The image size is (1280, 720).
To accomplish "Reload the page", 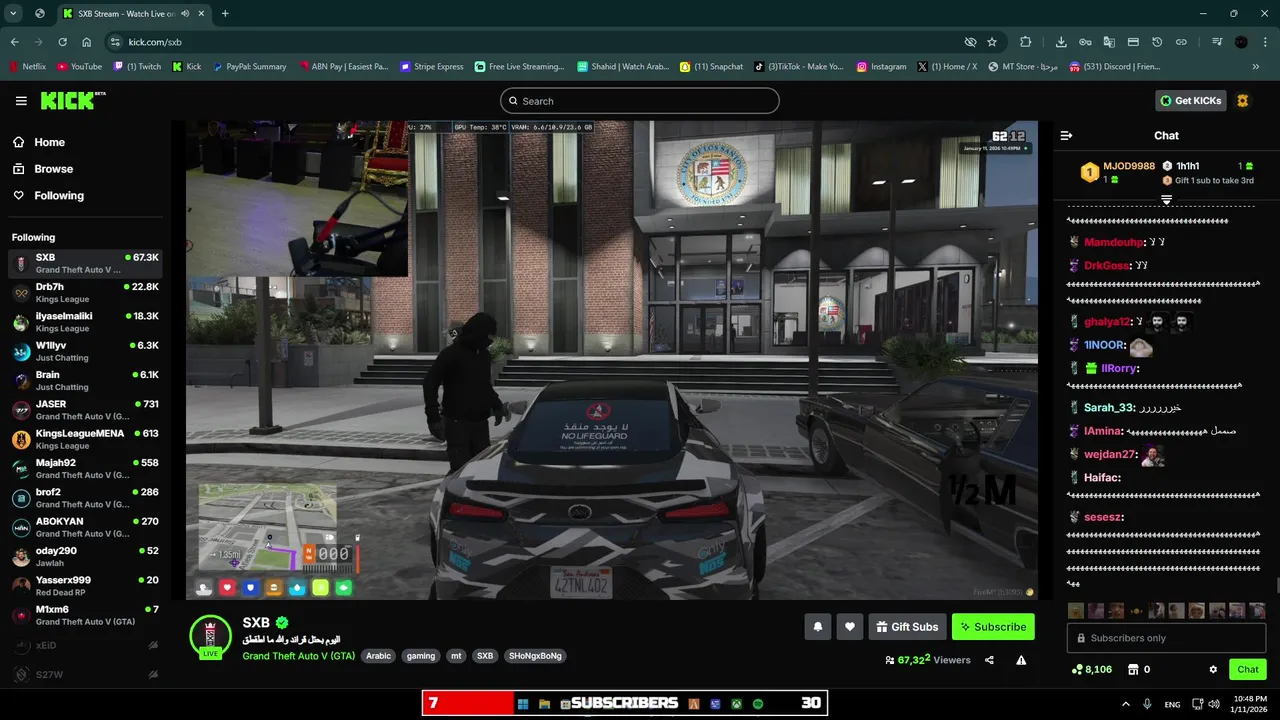I will point(62,42).
